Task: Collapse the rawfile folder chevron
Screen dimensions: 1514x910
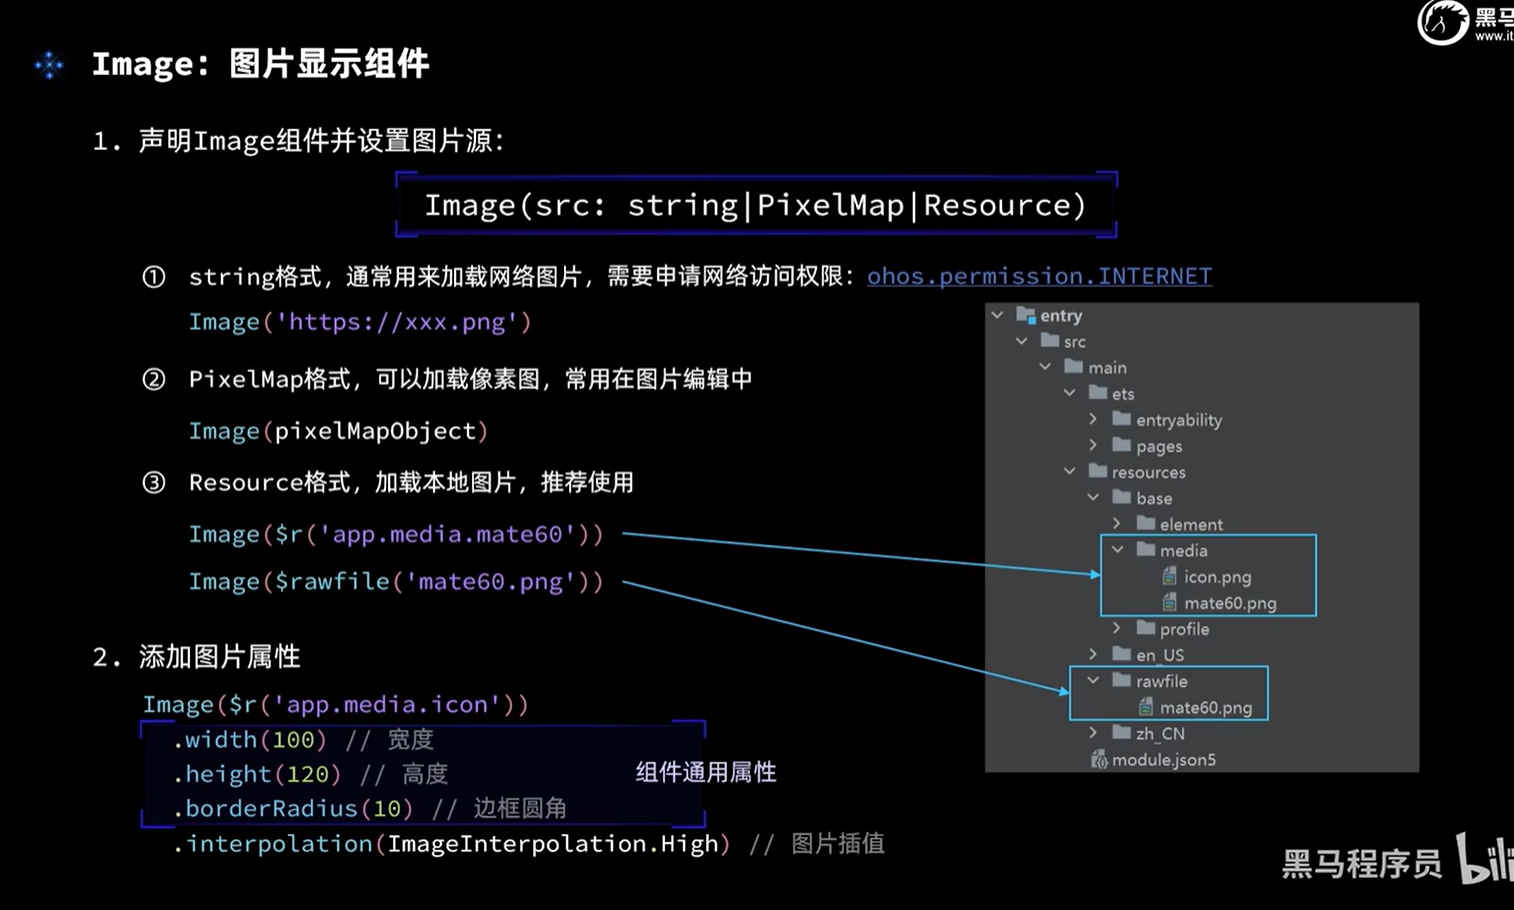Action: [1093, 680]
